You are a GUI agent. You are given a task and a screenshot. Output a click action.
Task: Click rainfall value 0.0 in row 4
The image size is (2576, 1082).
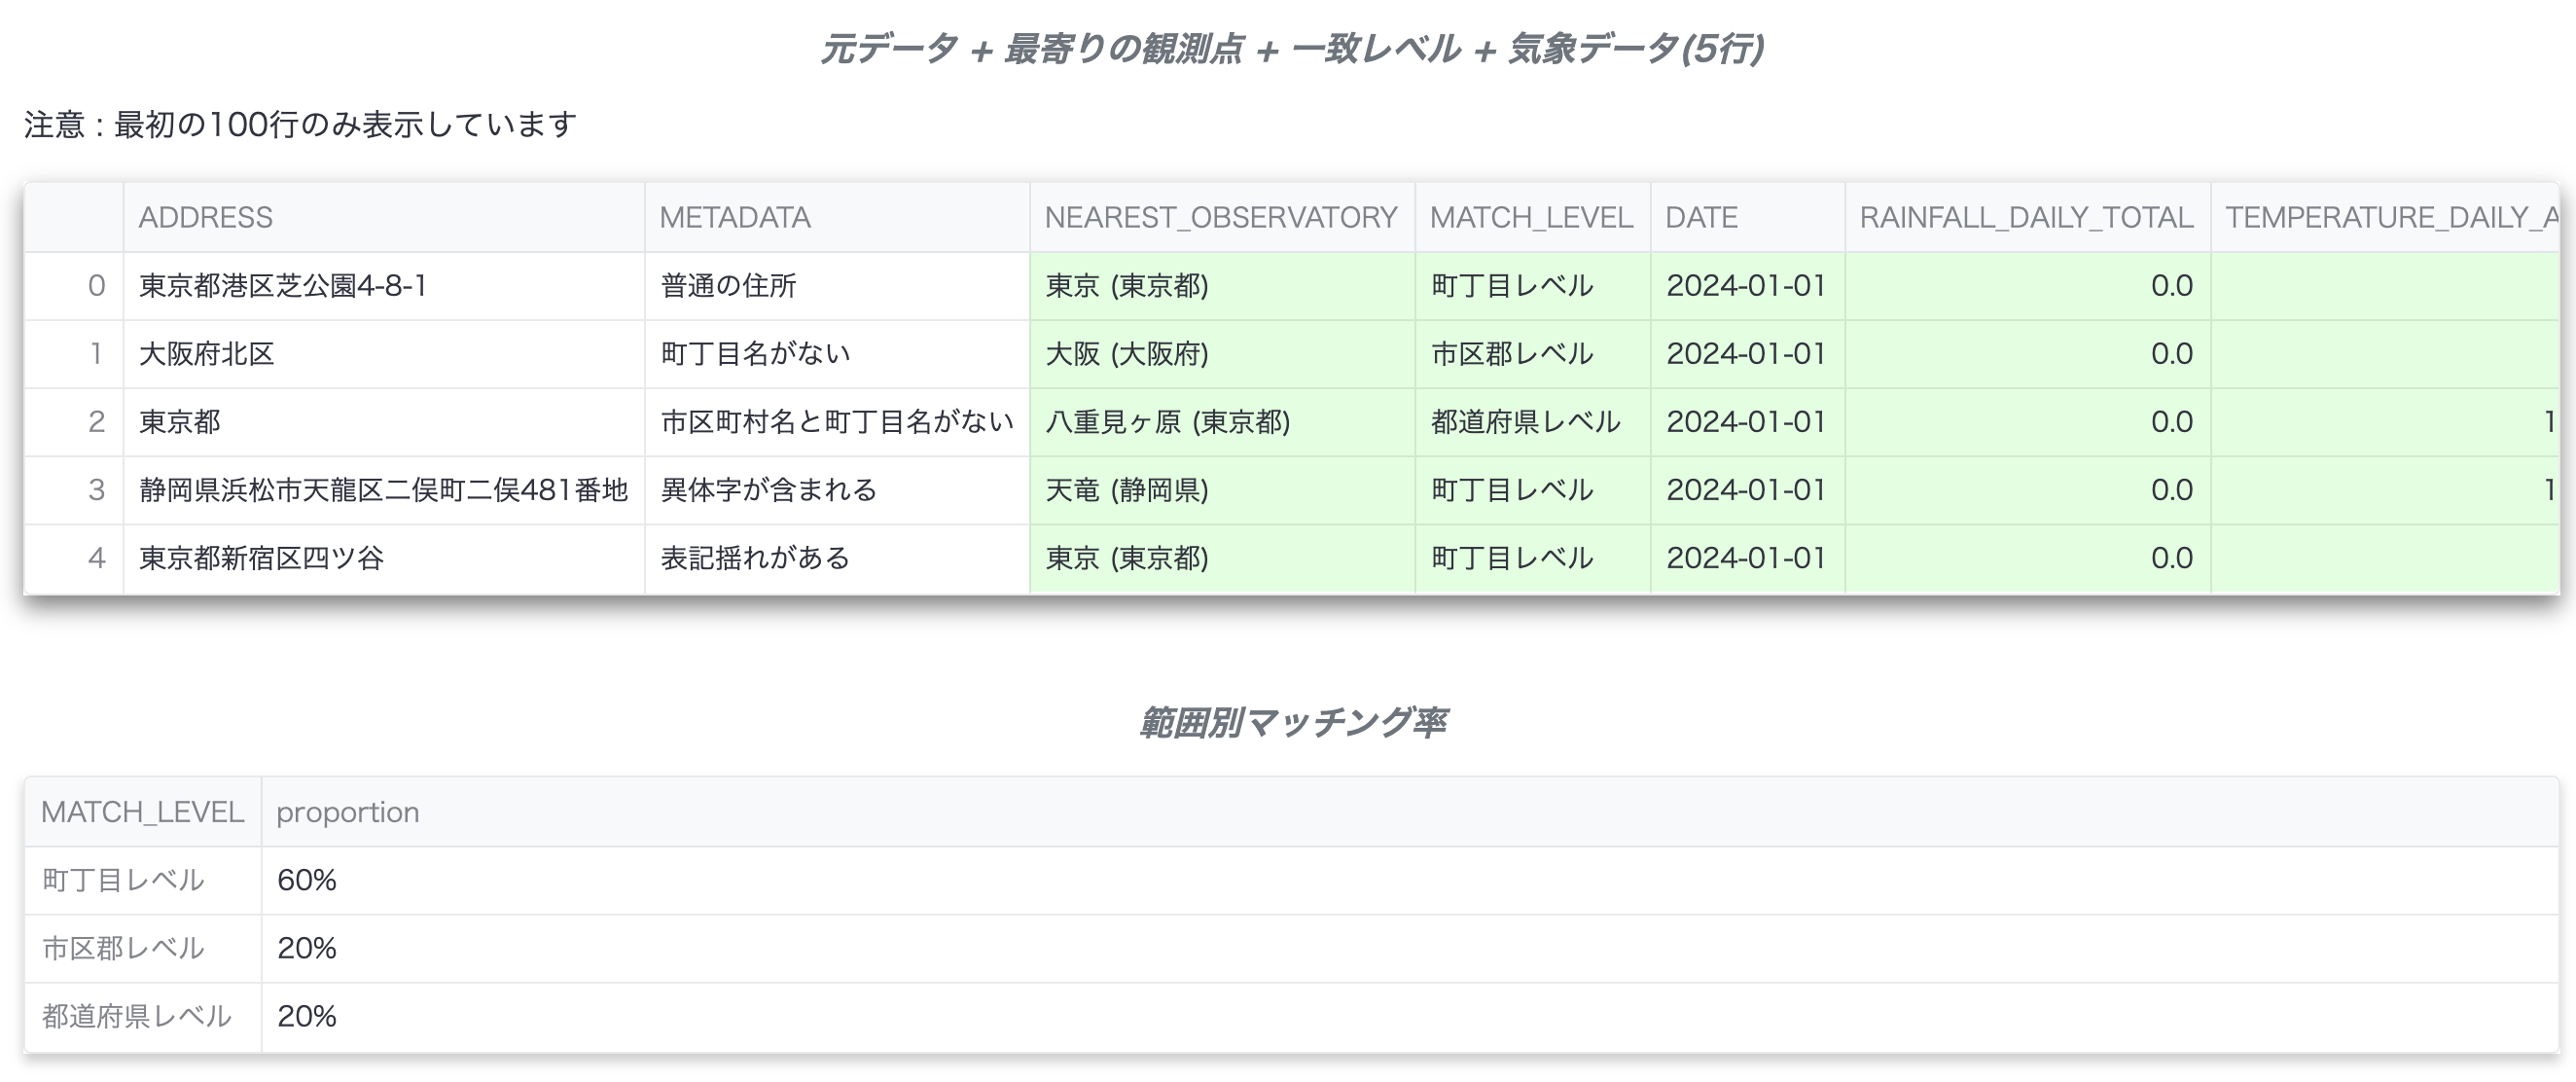click(x=2027, y=558)
